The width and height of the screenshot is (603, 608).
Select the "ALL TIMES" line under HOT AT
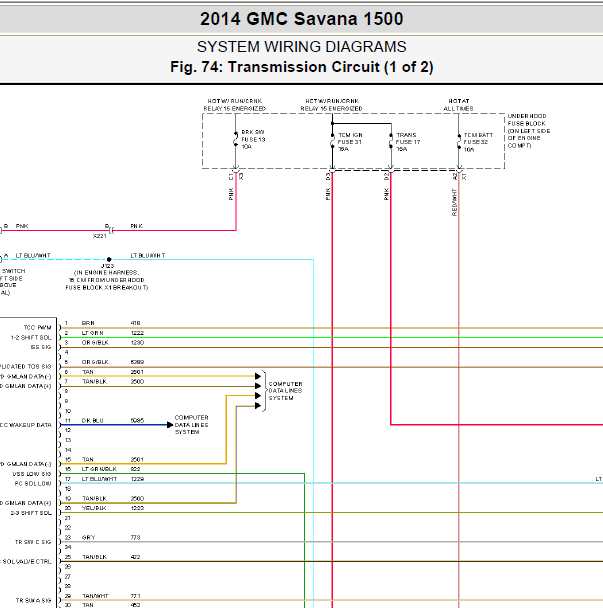point(458,109)
